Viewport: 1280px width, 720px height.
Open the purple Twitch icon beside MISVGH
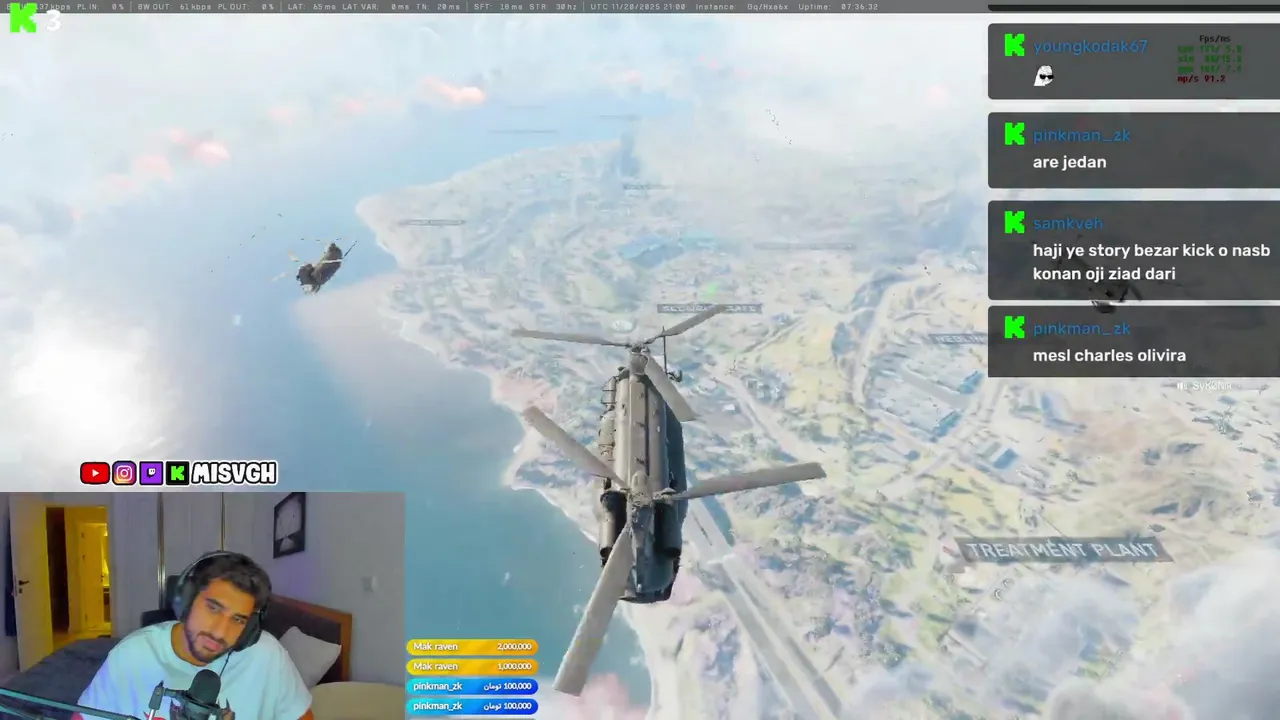(x=151, y=473)
